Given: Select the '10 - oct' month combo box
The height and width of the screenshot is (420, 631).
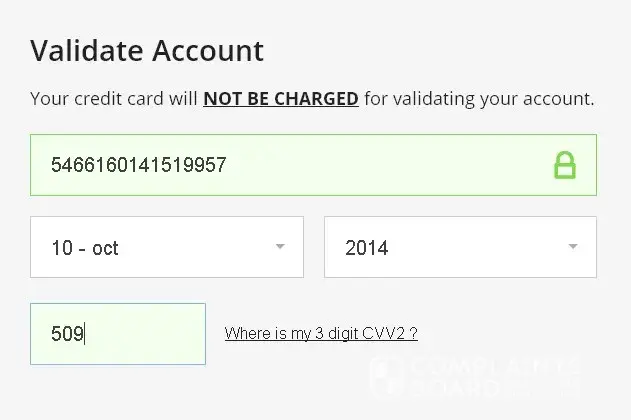Looking at the screenshot, I should click(x=150, y=247).
